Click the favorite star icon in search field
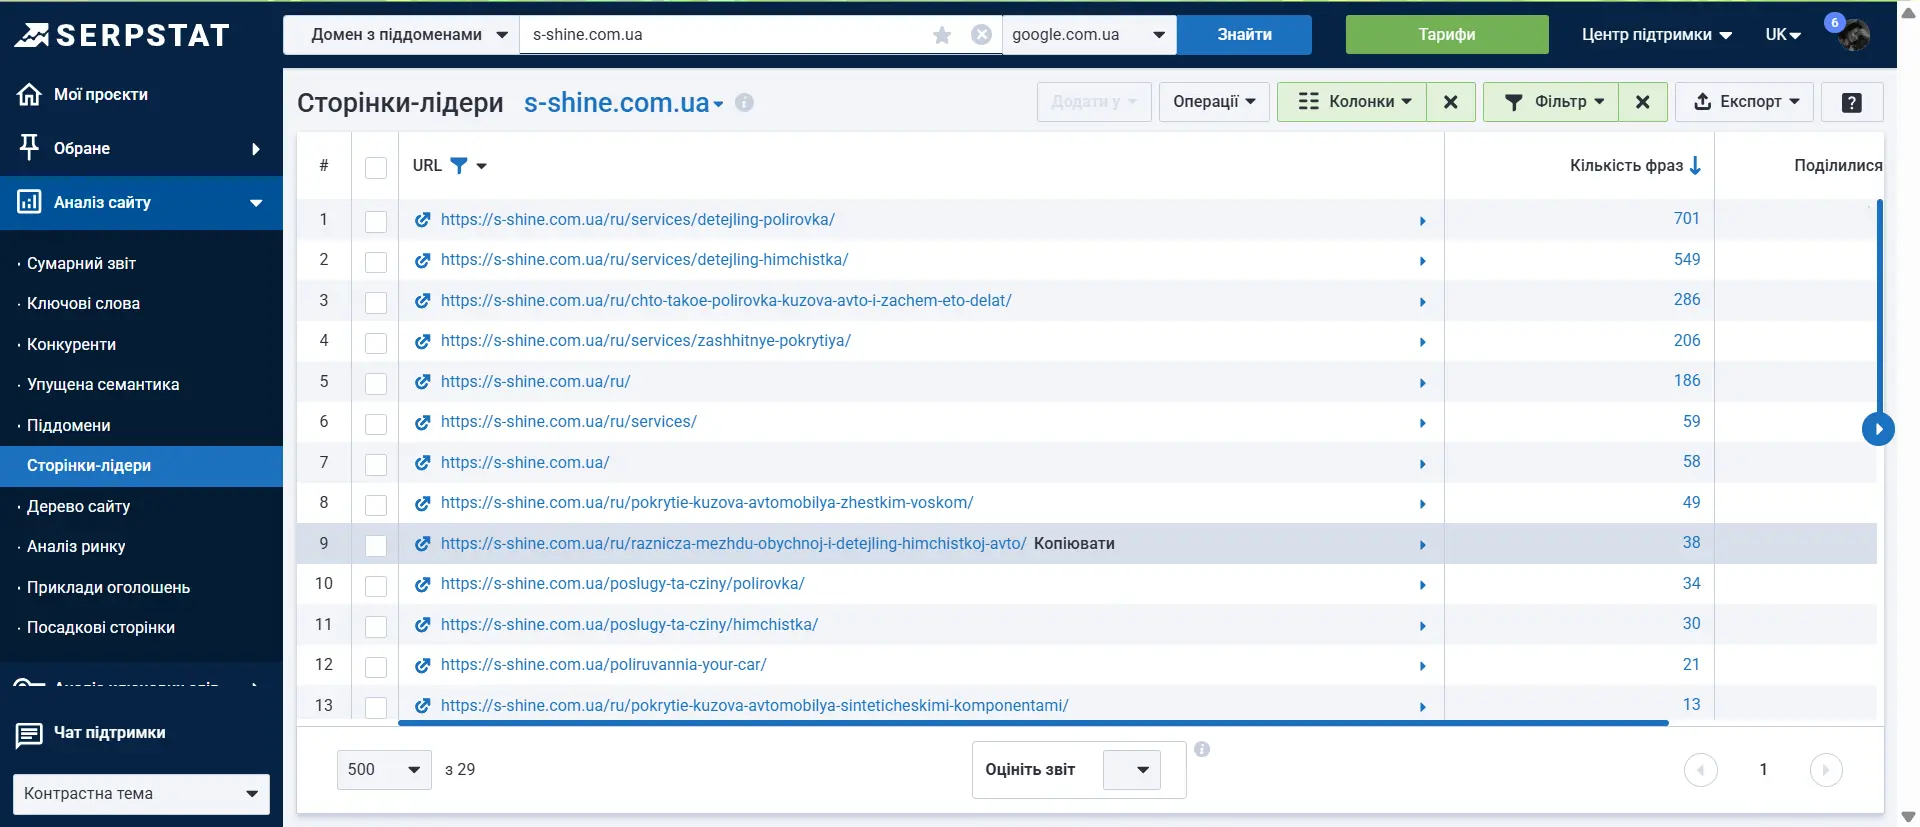Screen dimensions: 1920x827 coord(941,35)
